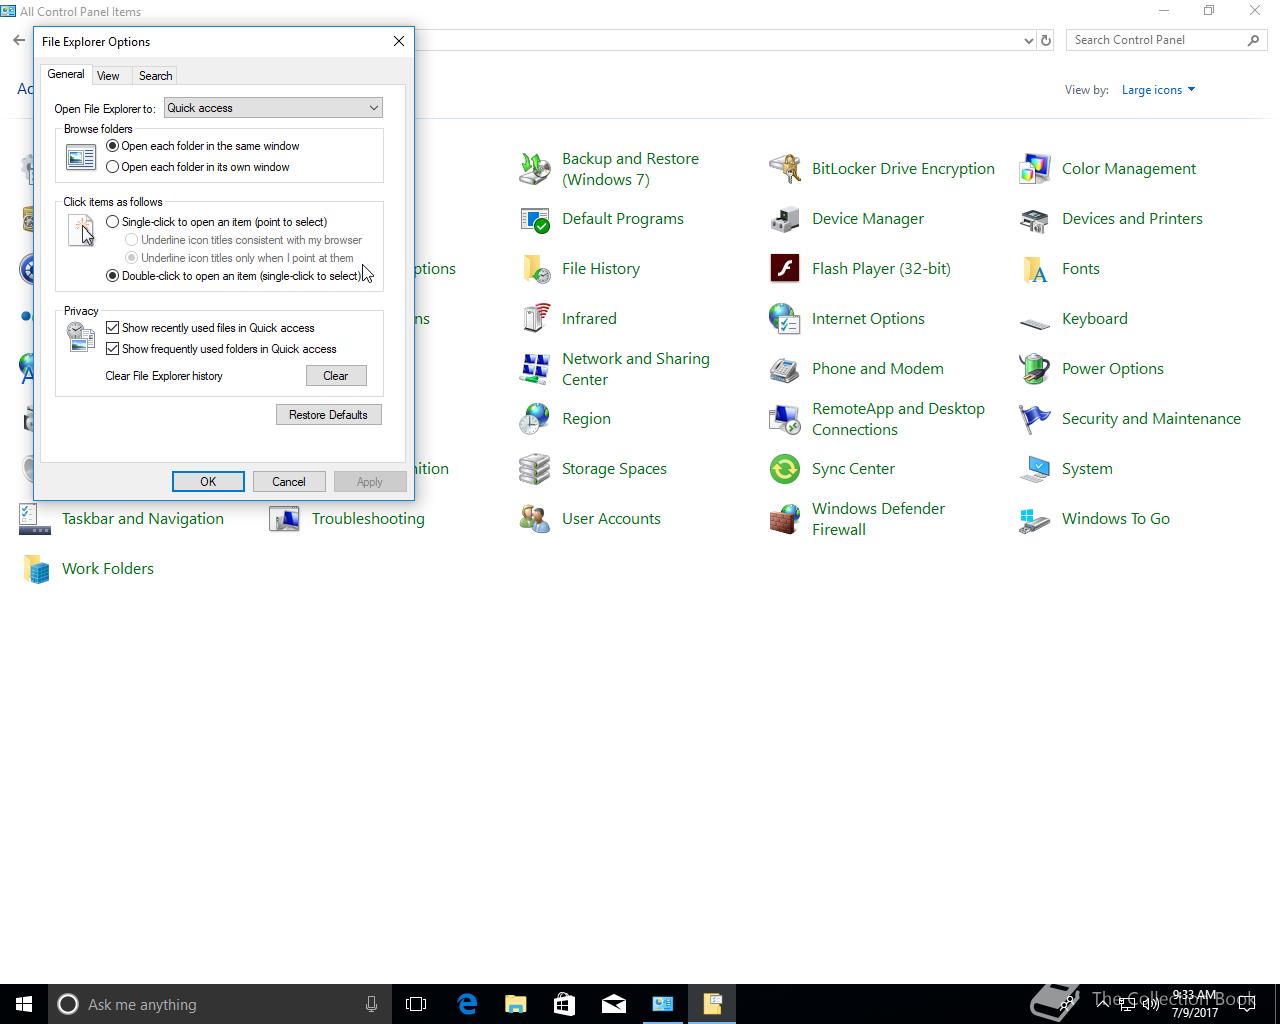The height and width of the screenshot is (1024, 1280).
Task: Click the Default Programs icon
Action: [x=535, y=219]
